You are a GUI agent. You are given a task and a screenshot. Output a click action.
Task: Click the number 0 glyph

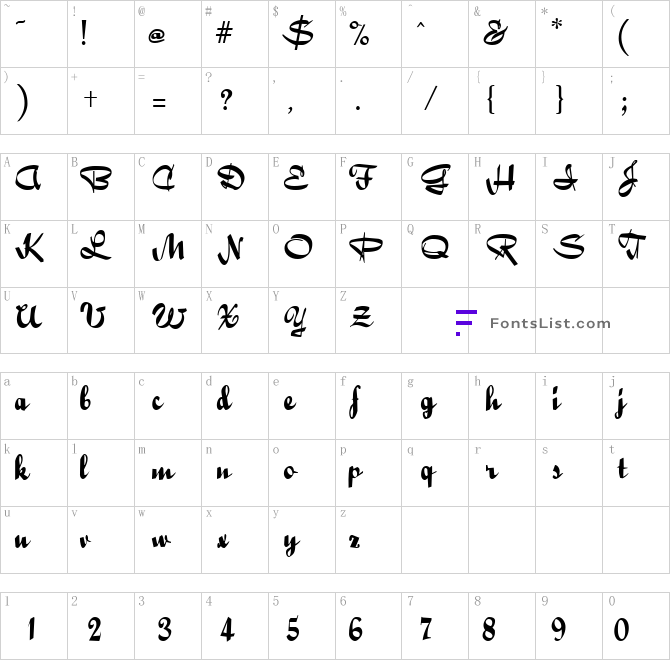[622, 630]
